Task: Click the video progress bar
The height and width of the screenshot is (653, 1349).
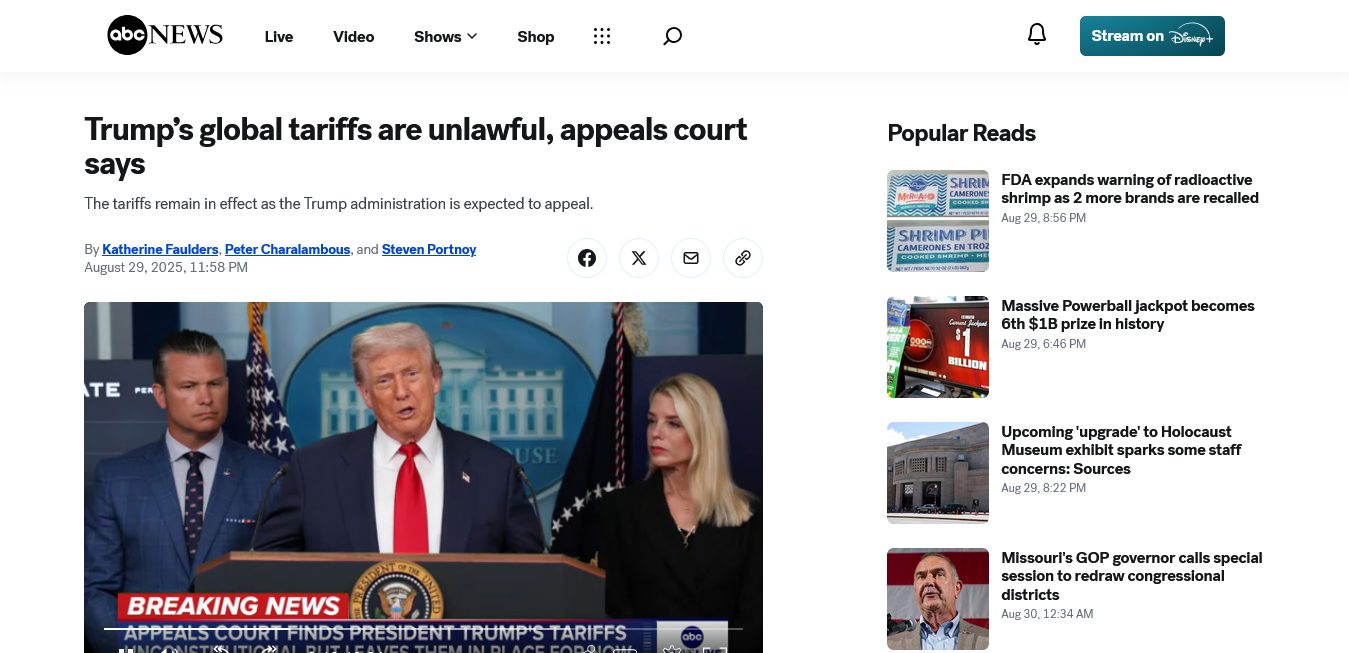Action: point(423,628)
